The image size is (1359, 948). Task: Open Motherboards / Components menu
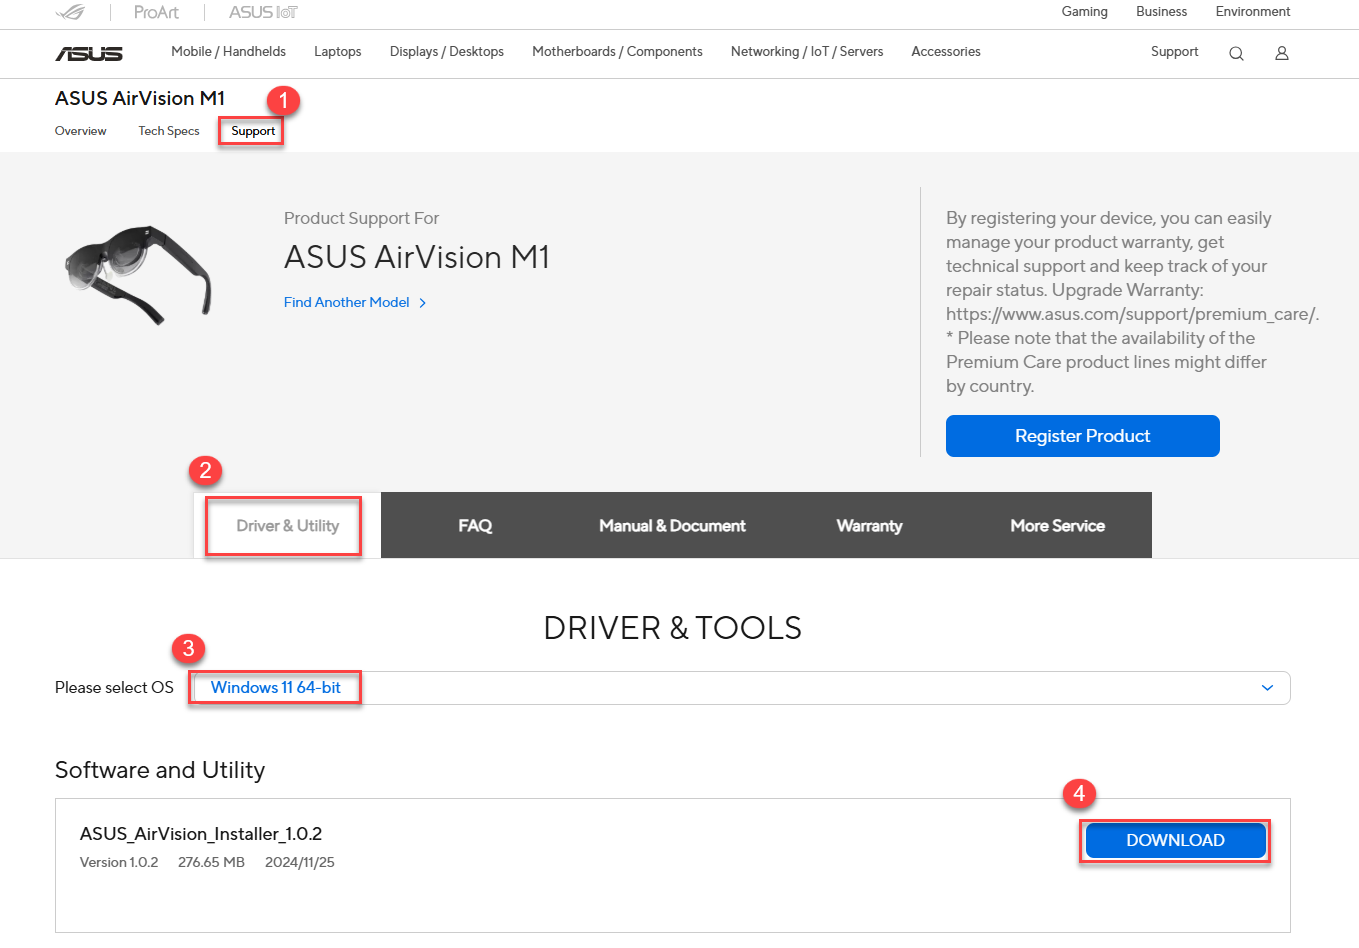[x=617, y=52]
